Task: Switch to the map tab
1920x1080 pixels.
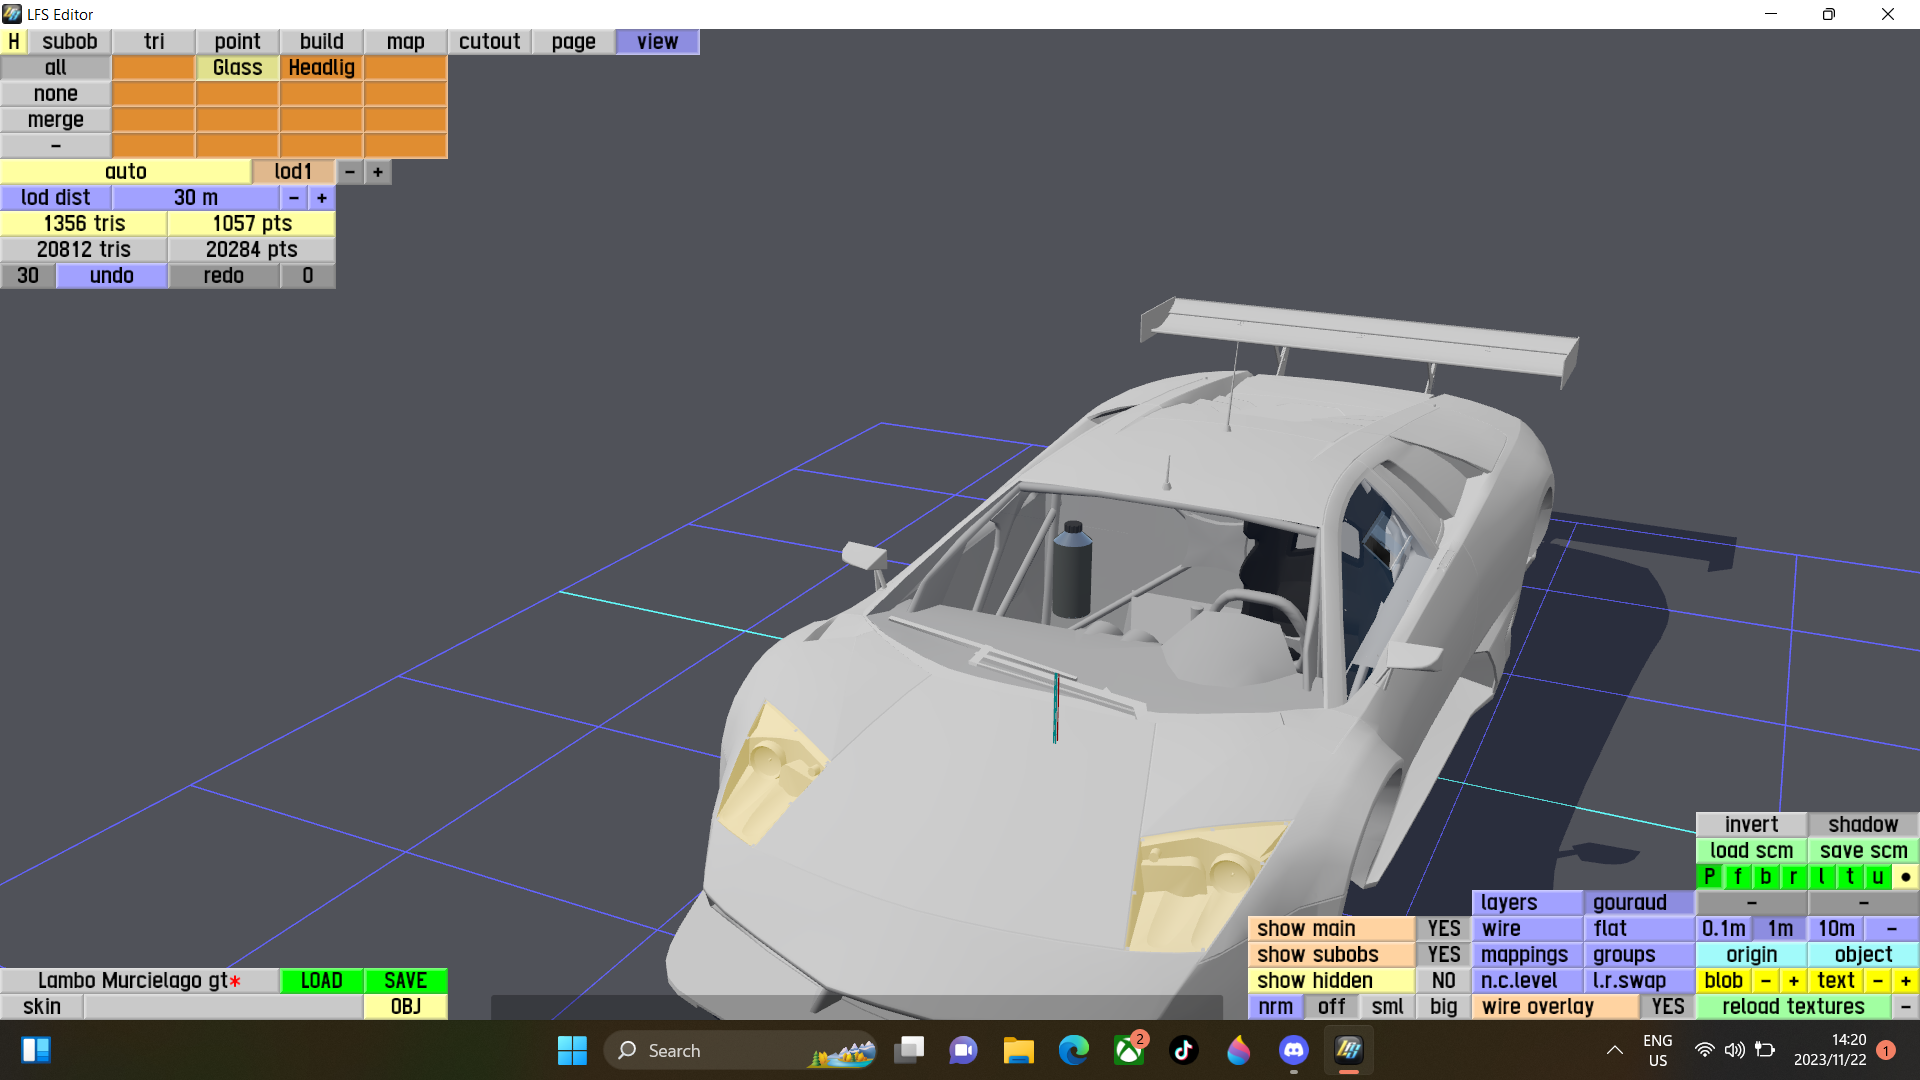Action: point(405,41)
